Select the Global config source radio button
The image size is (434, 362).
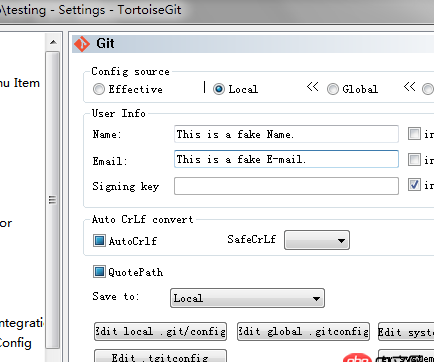pyautogui.click(x=332, y=89)
